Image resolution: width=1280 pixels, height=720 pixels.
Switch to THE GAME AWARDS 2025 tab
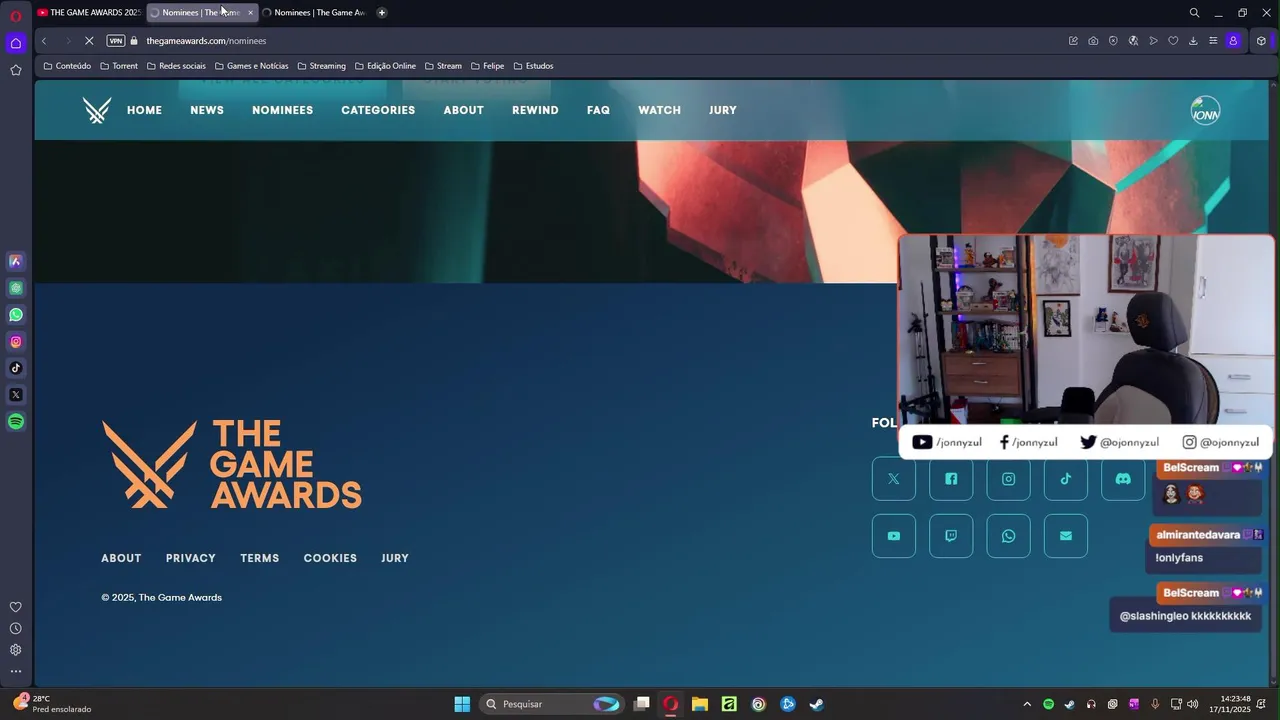coord(89,13)
